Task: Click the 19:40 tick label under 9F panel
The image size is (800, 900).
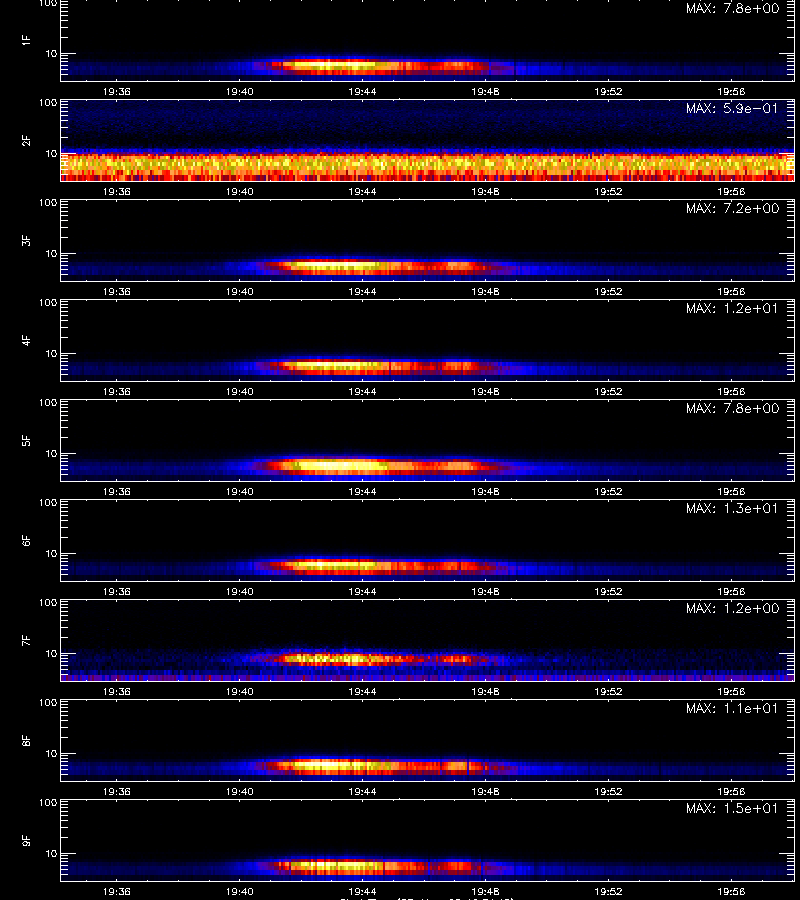Action: tap(239, 891)
